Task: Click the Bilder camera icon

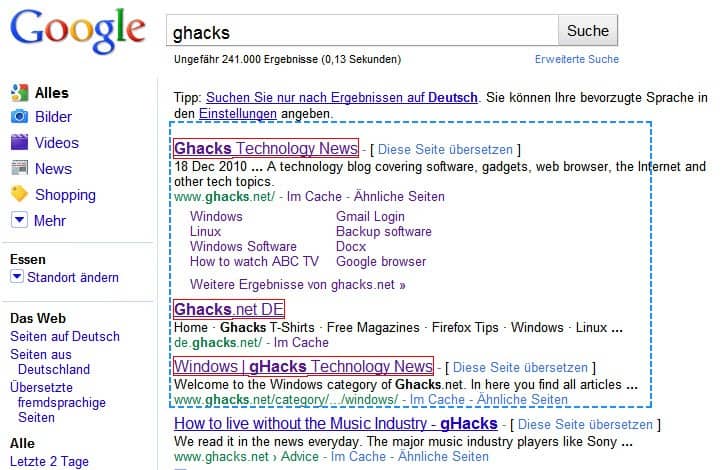Action: tap(19, 116)
